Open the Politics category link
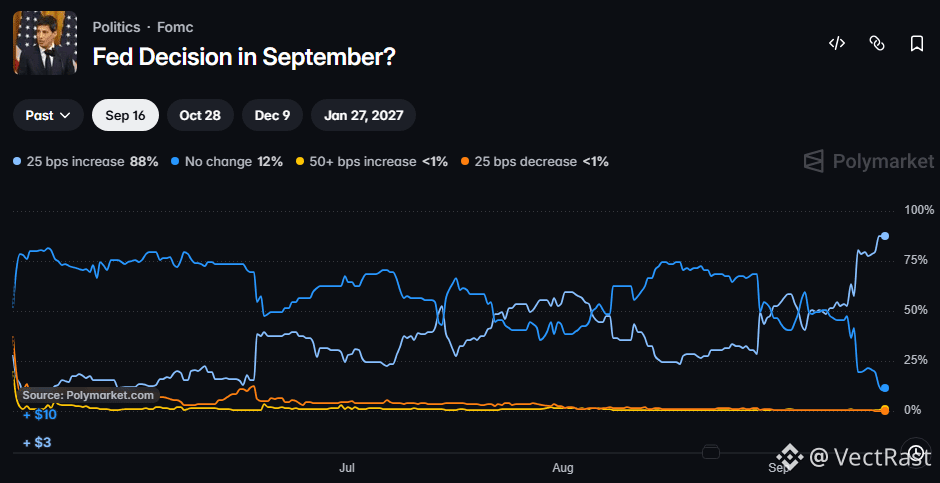The image size is (940, 483). coord(116,27)
